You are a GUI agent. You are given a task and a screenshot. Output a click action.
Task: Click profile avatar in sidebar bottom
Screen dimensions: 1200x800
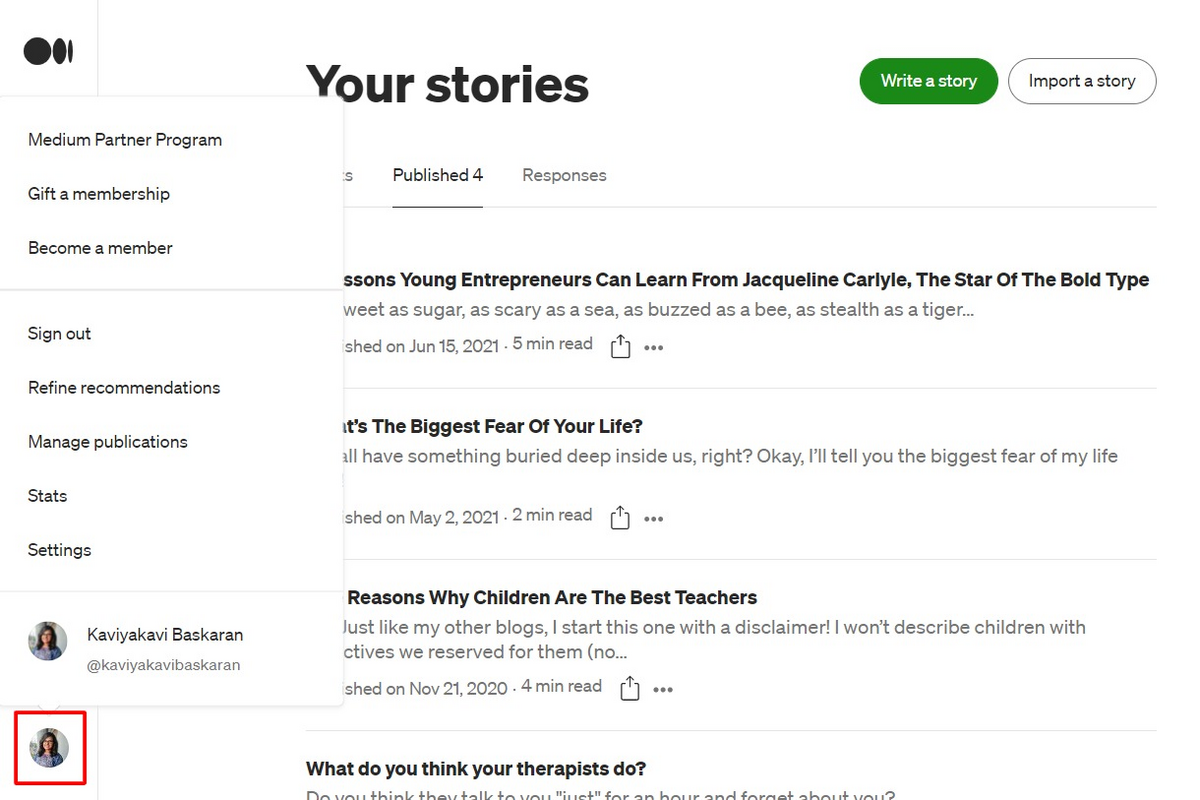point(49,747)
